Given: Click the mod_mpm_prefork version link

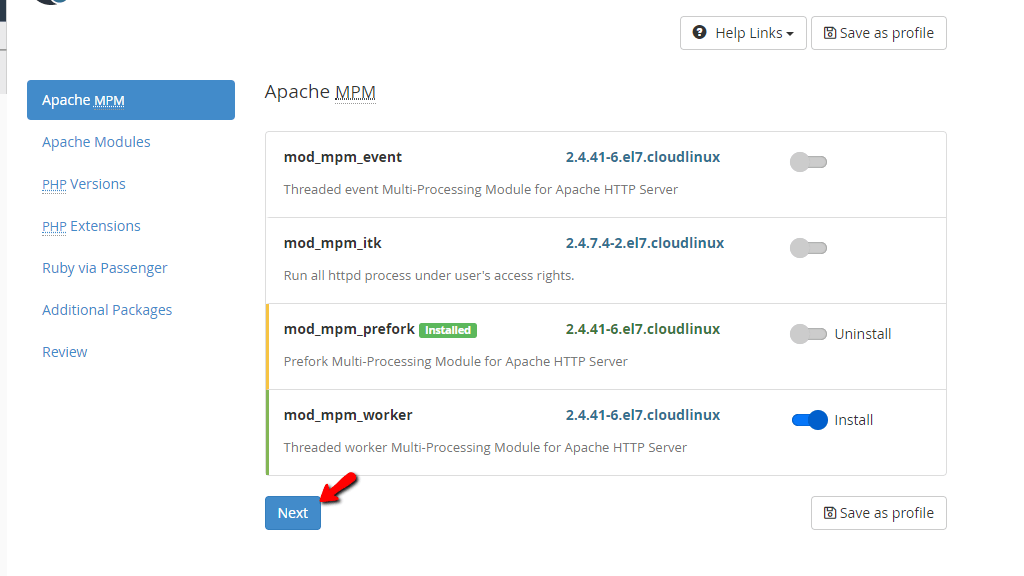Looking at the screenshot, I should click(x=643, y=329).
